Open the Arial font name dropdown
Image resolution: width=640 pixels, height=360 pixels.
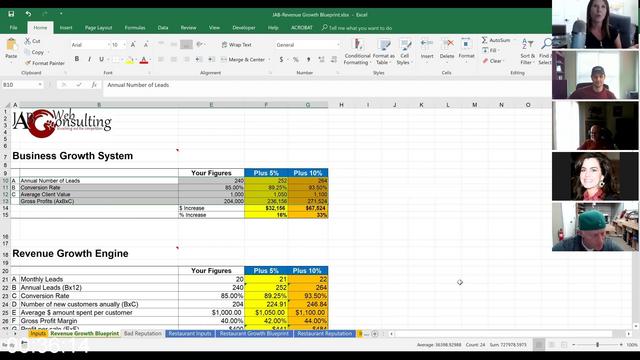(109, 45)
